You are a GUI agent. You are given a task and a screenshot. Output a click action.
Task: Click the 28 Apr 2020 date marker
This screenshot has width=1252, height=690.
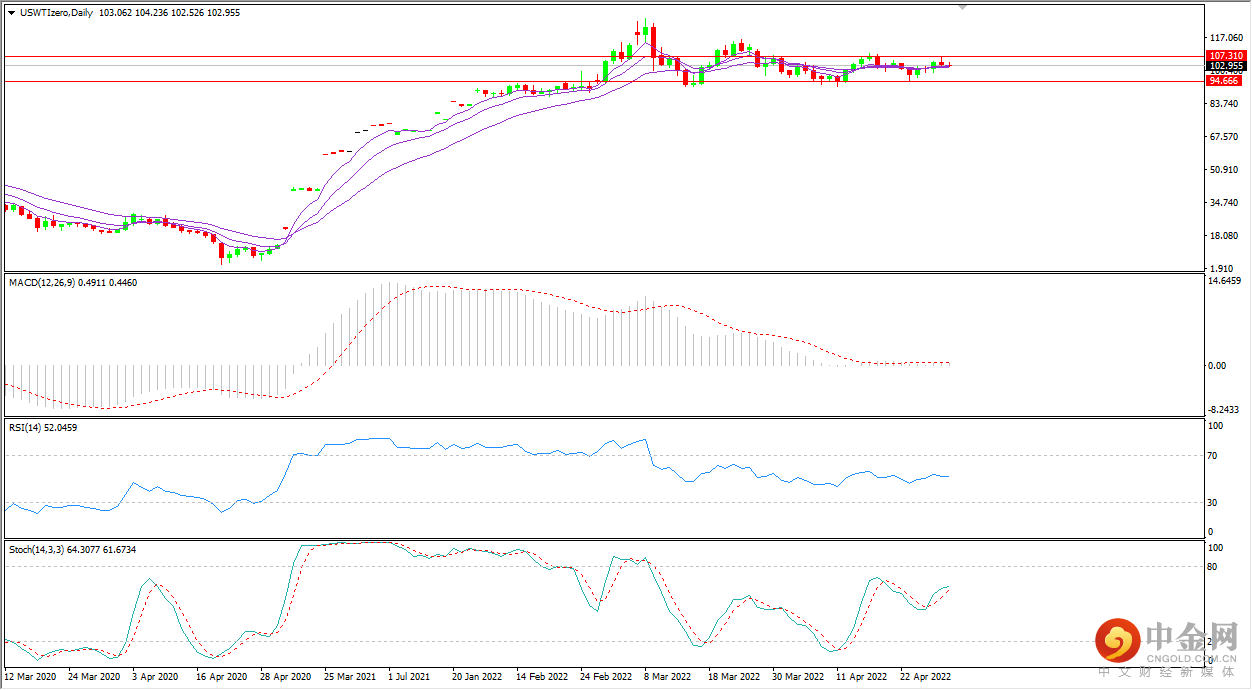285,676
